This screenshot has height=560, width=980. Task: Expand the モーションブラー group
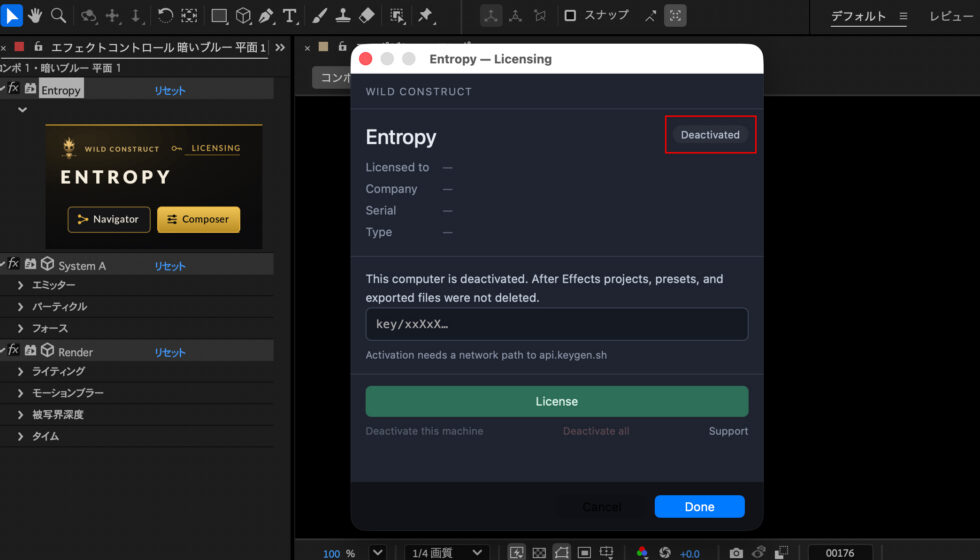[x=21, y=393]
